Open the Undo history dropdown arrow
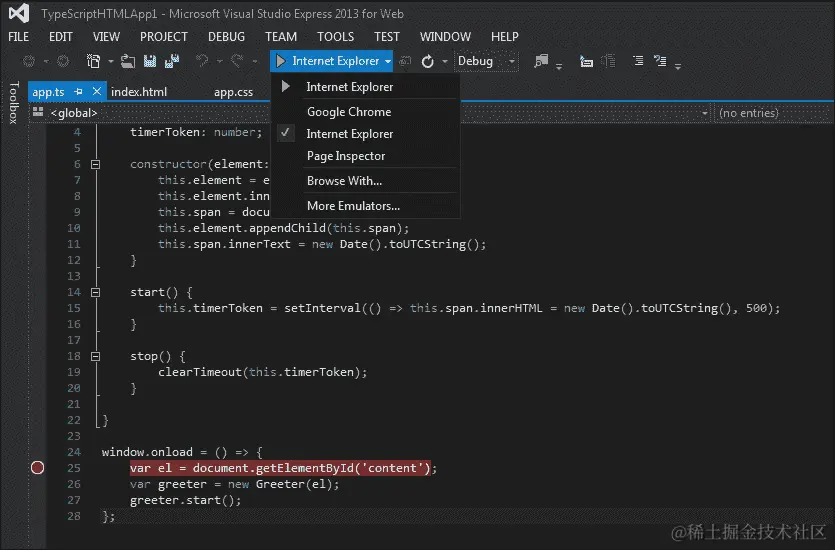 point(219,62)
